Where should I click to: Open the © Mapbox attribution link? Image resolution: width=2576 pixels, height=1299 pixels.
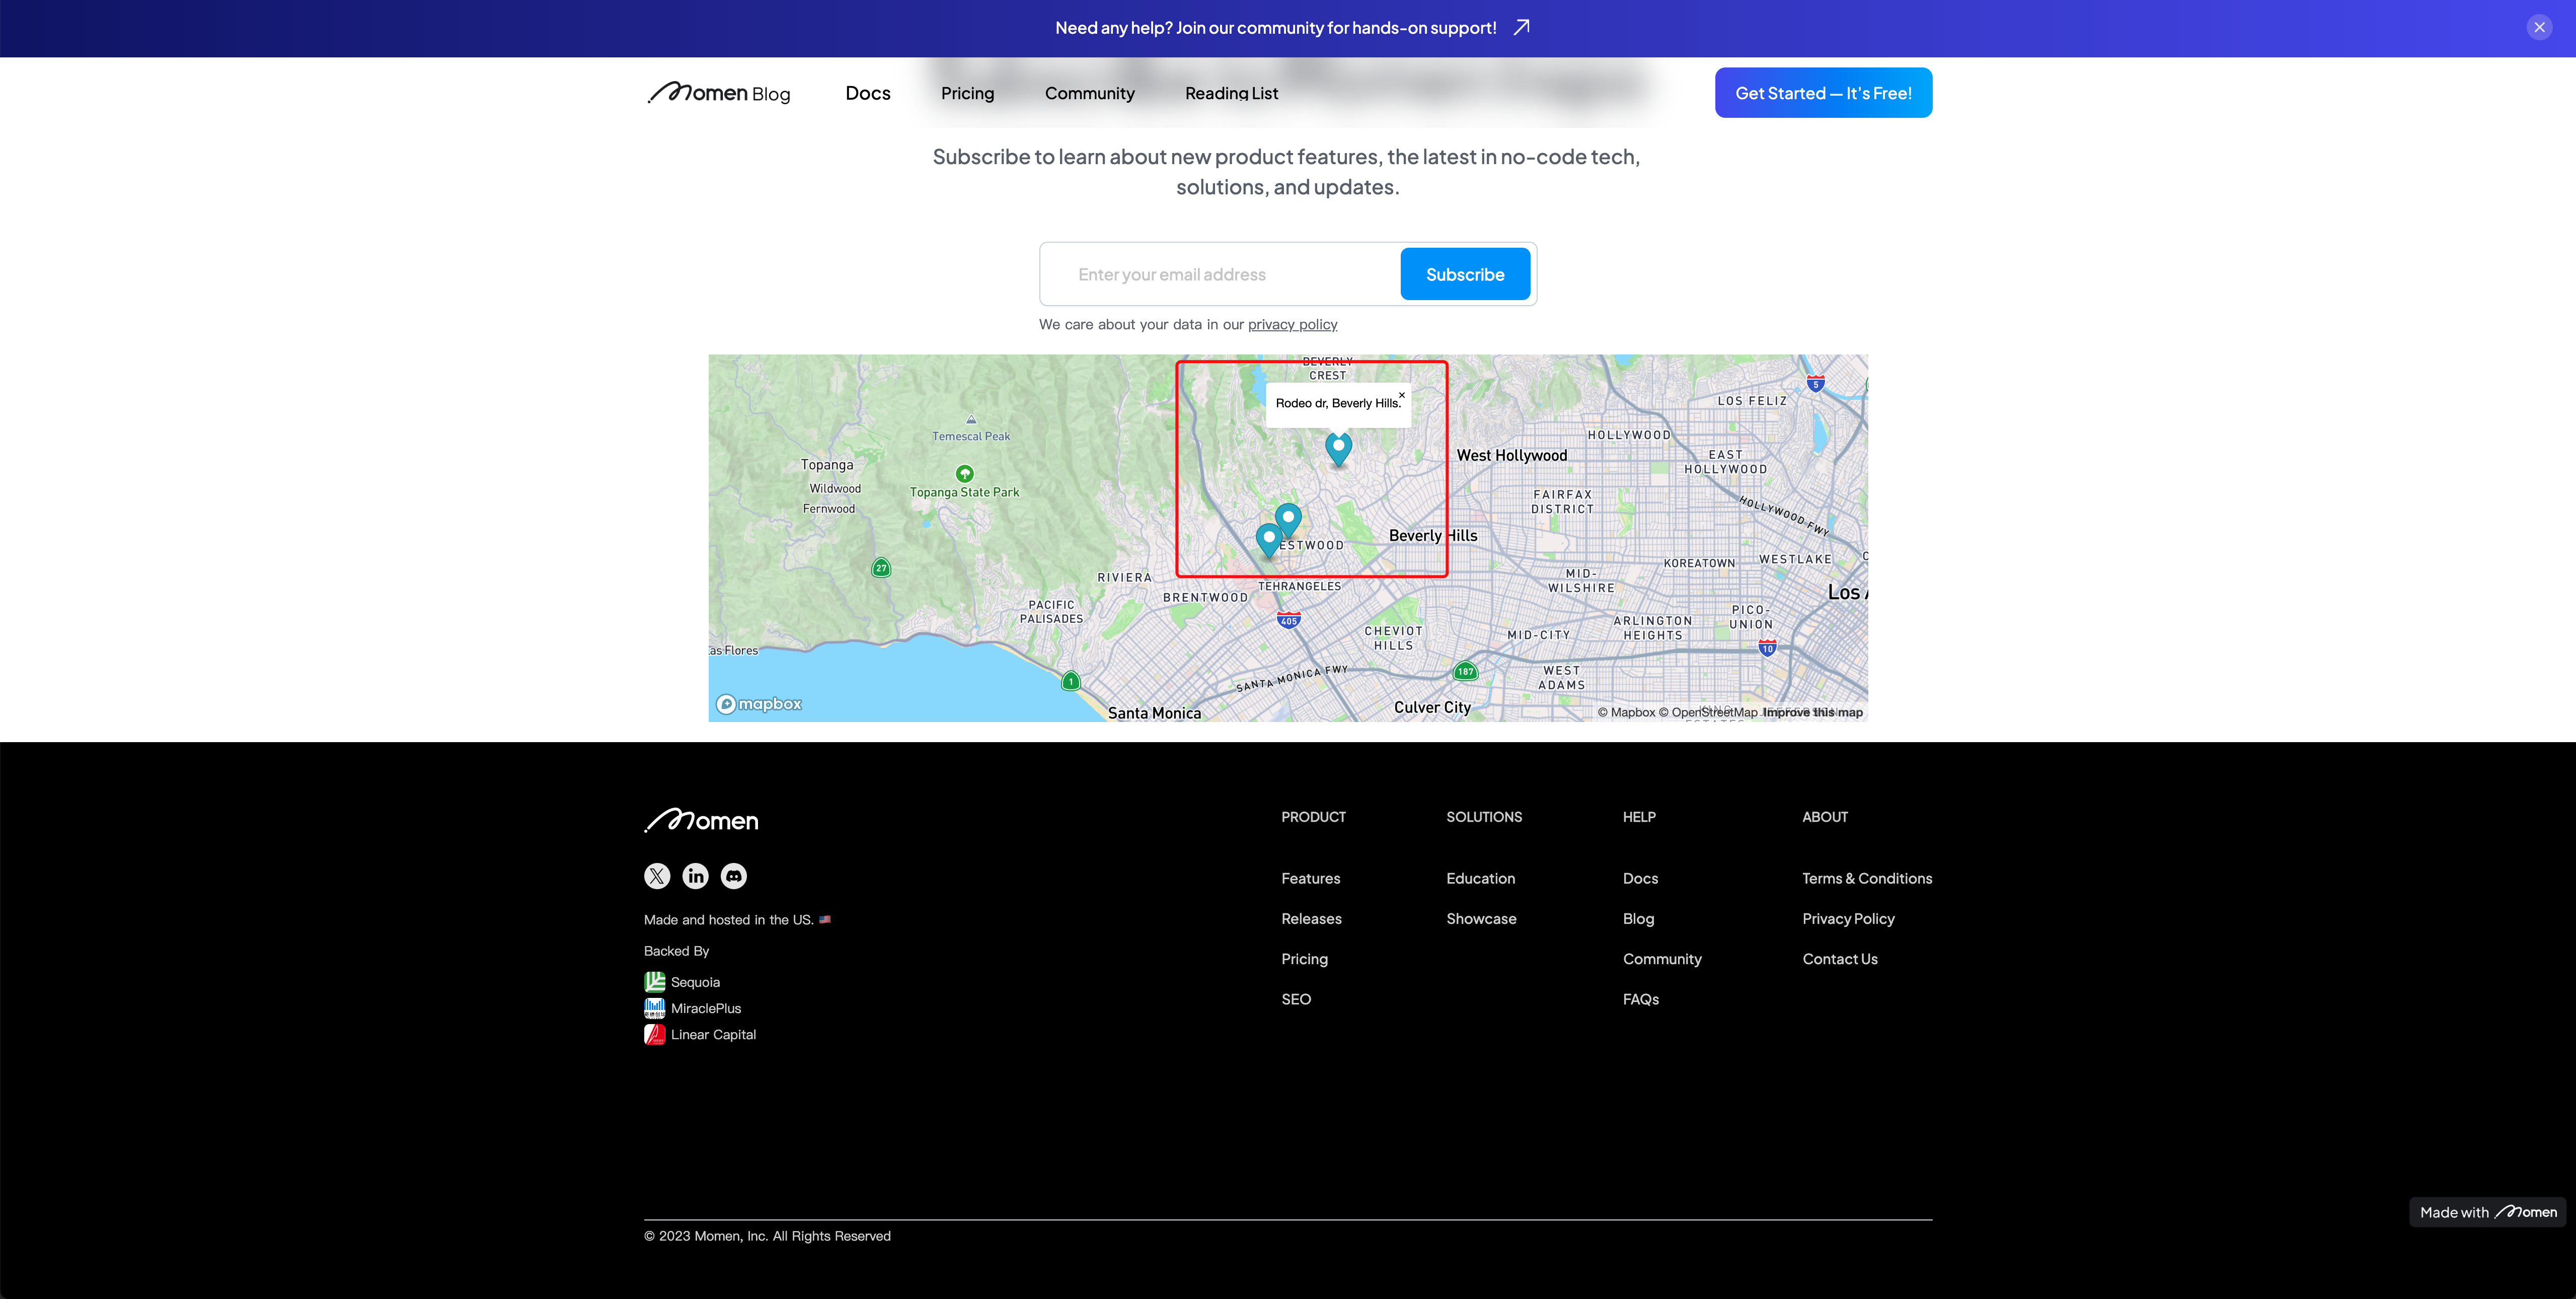1626,713
